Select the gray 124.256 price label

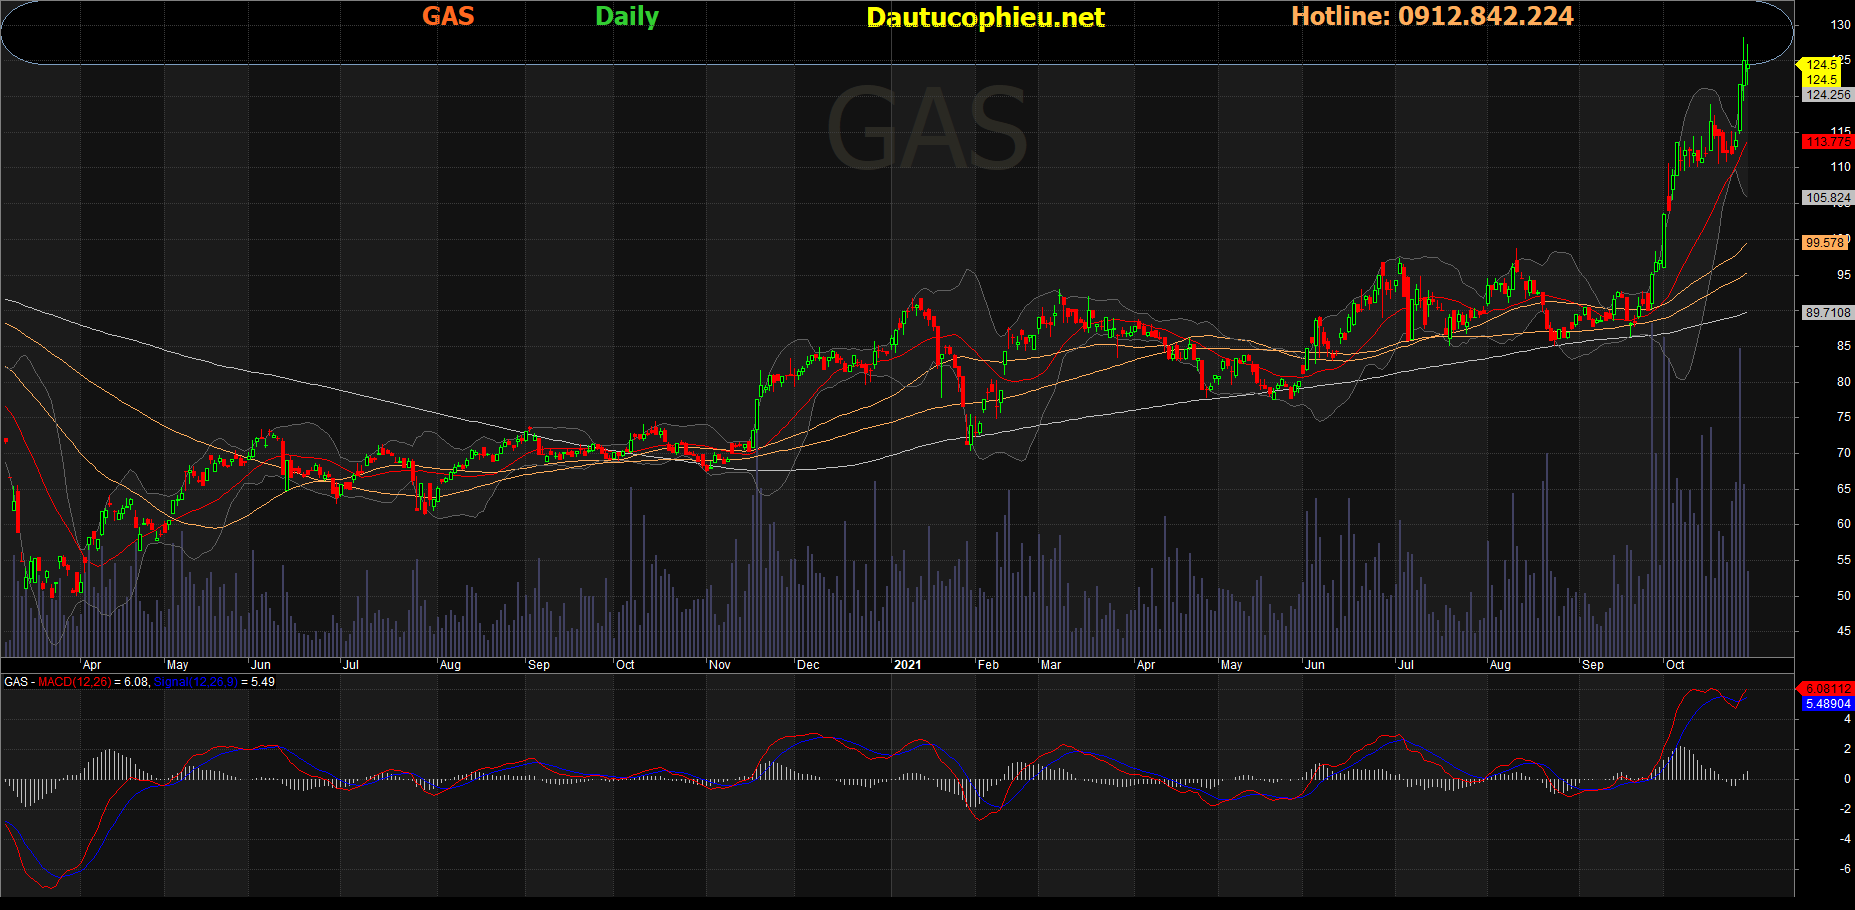[1827, 95]
